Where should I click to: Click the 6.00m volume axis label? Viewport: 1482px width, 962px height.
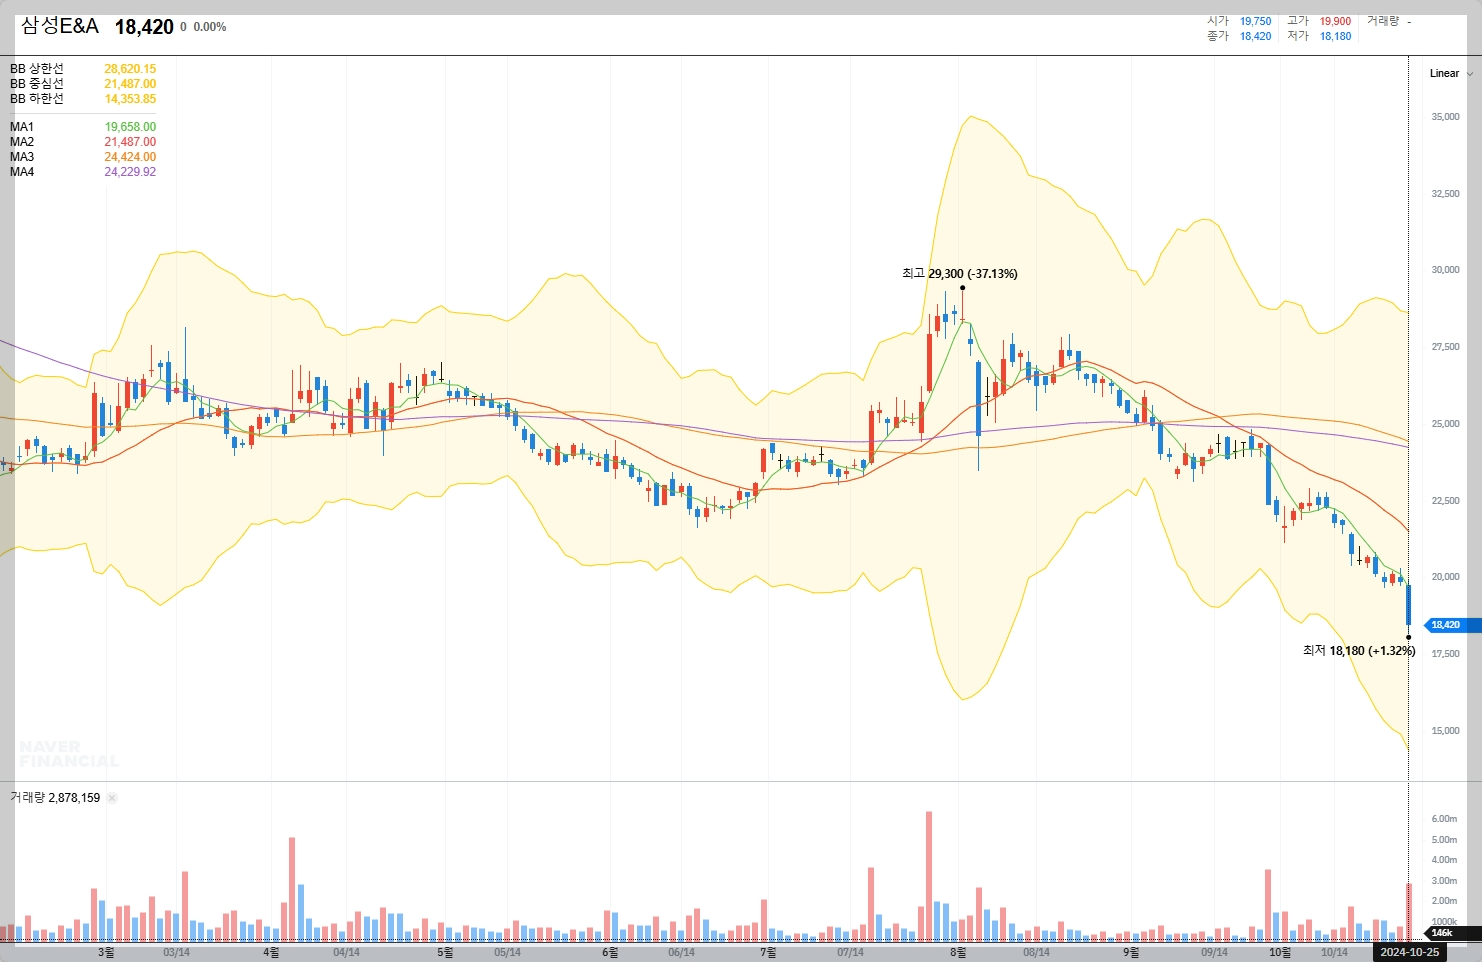1444,819
